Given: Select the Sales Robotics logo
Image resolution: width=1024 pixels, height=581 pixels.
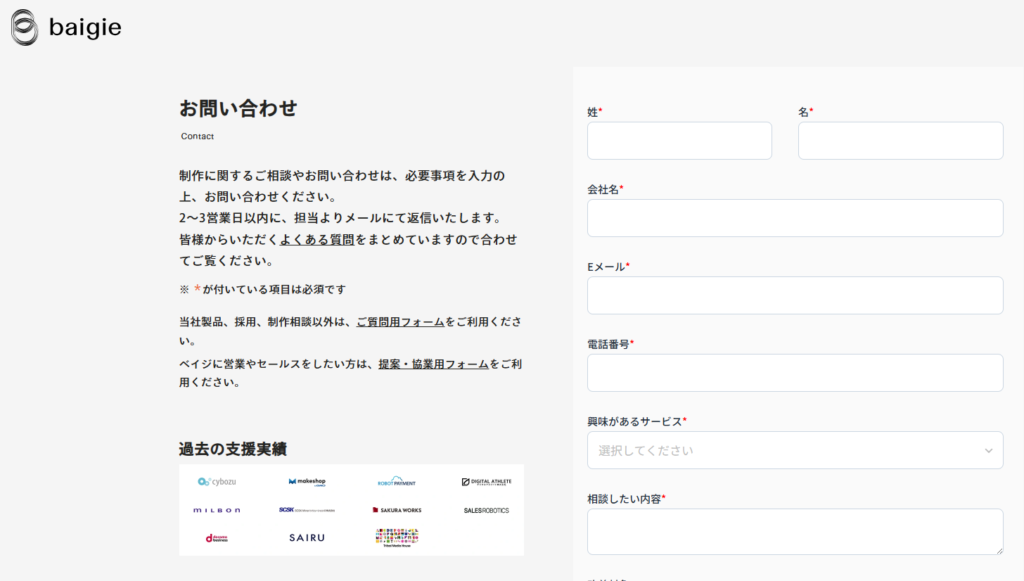Looking at the screenshot, I should (x=486, y=510).
